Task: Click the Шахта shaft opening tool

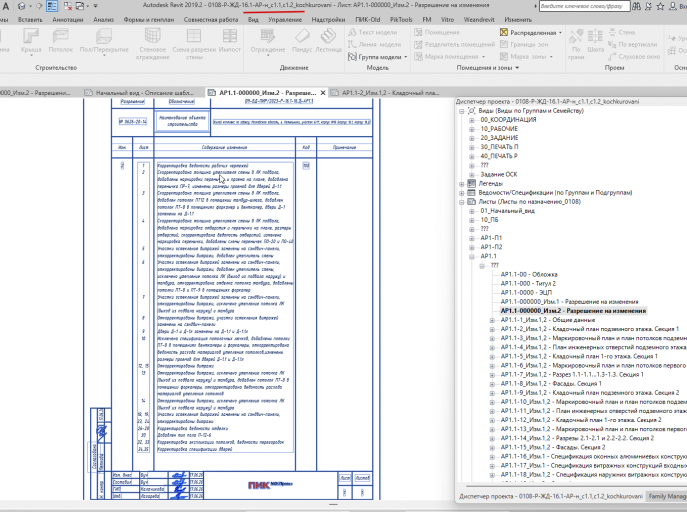Action: pyautogui.click(x=595, y=42)
